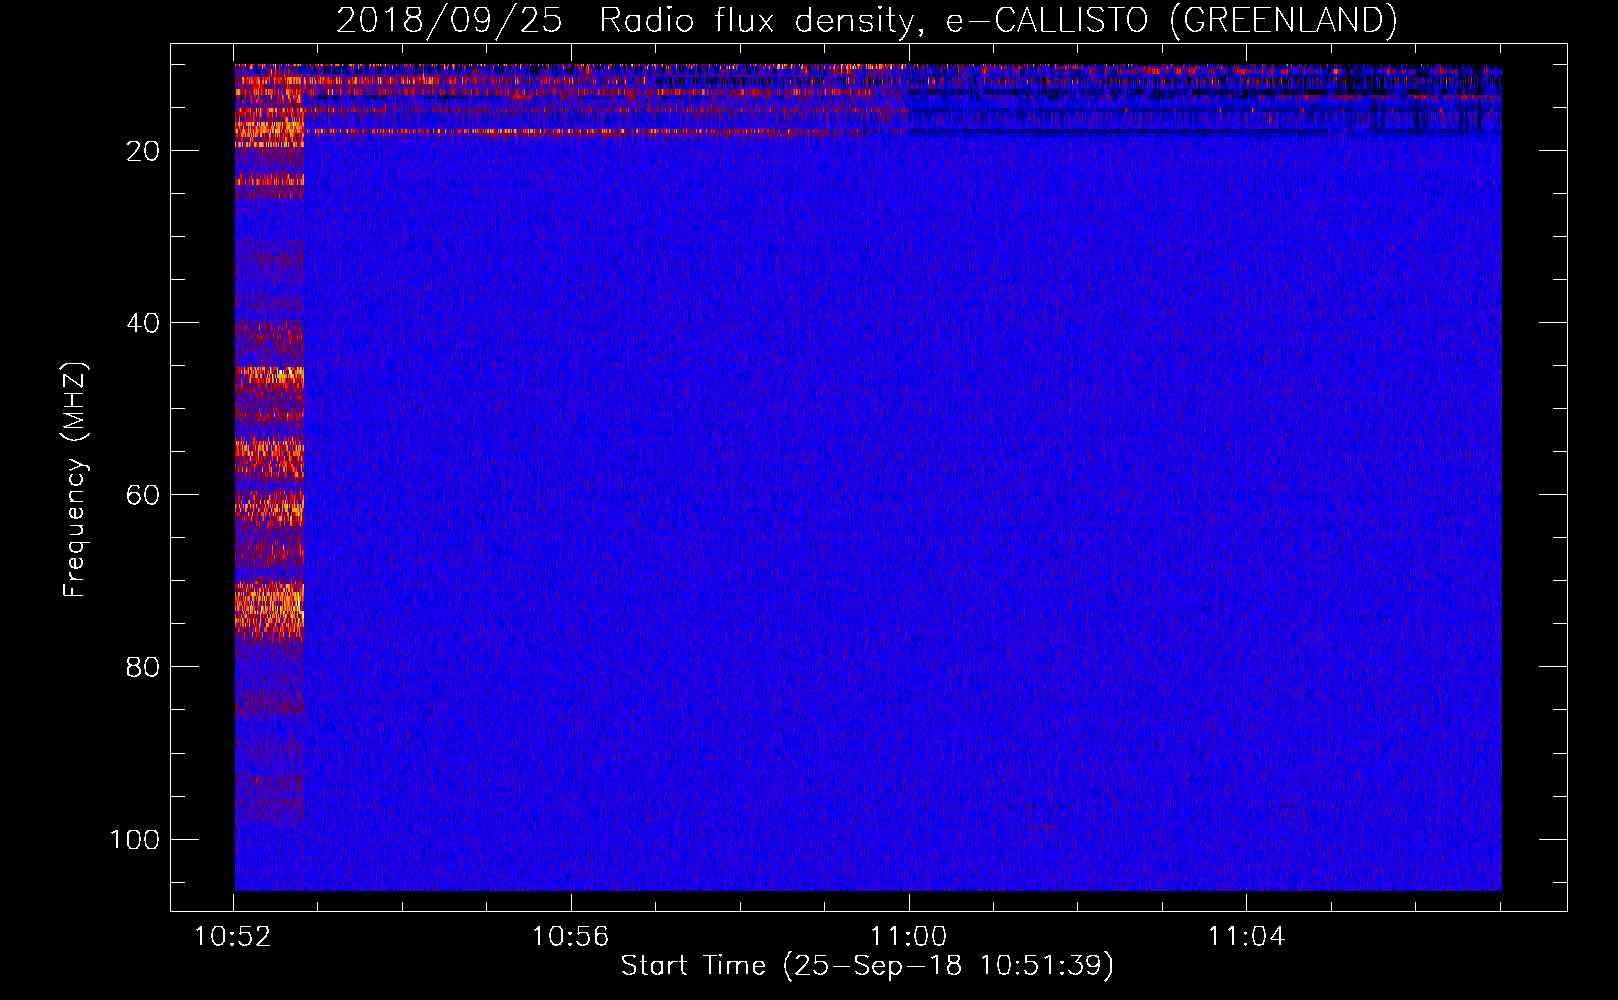Click the 20 frequency tick label

pyautogui.click(x=144, y=151)
